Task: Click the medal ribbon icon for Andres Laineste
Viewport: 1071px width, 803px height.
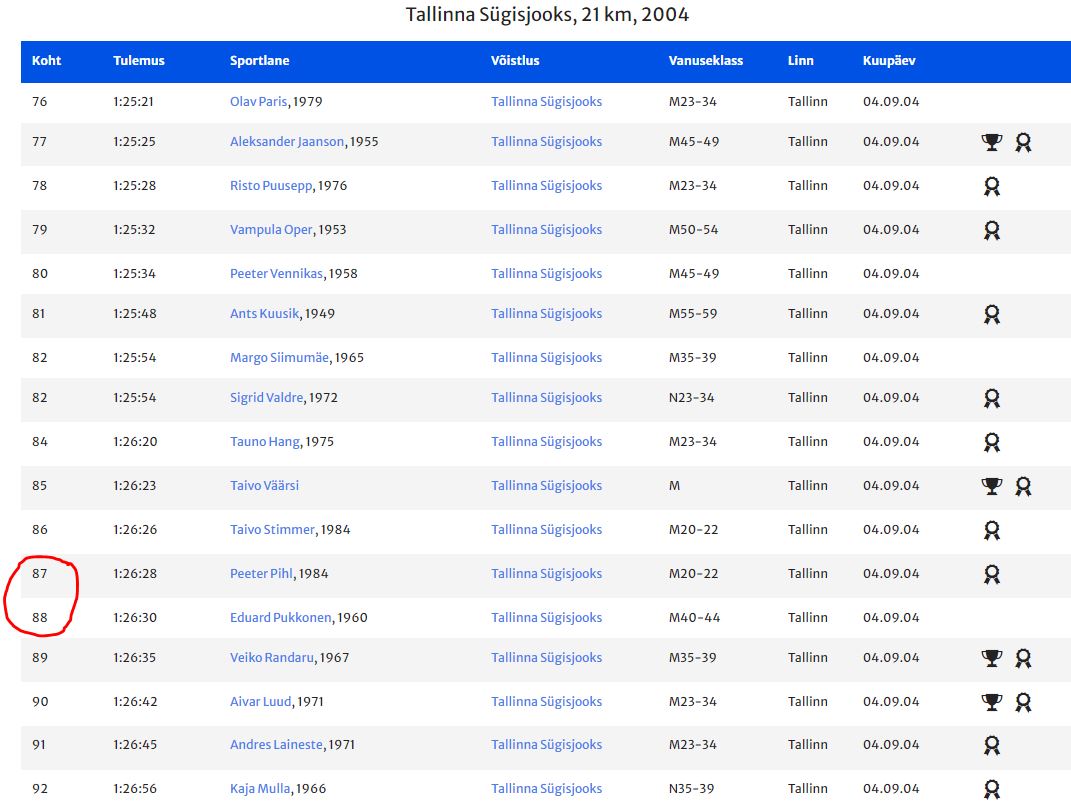Action: 992,745
